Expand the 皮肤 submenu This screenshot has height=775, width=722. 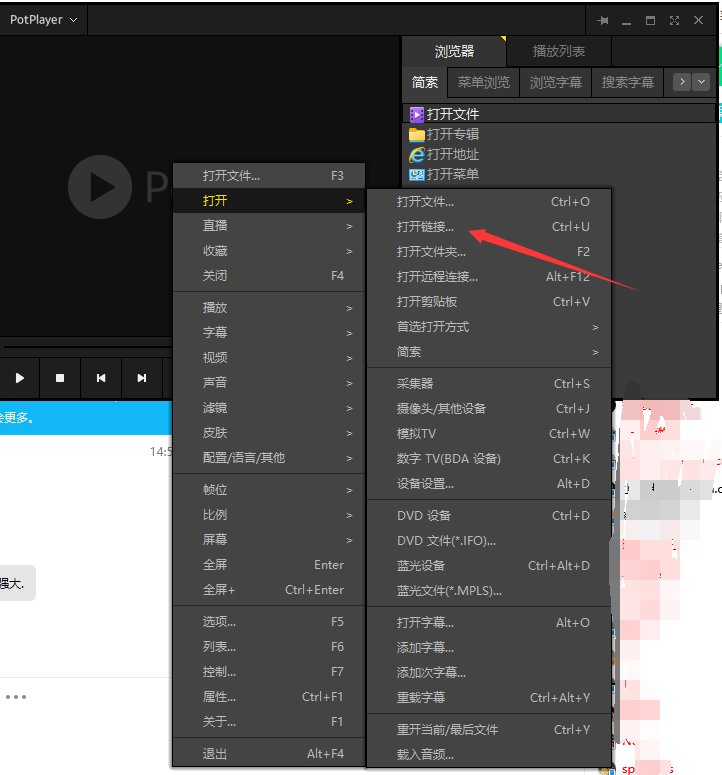click(269, 433)
